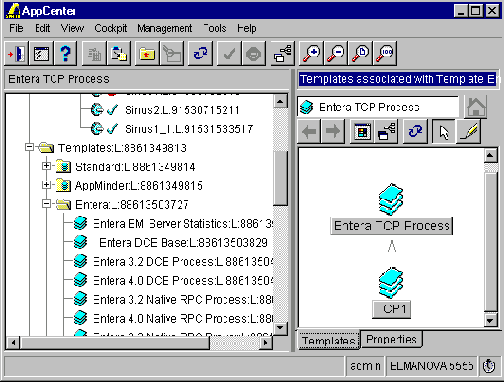
Task: Click the paste objects toolbar icon
Action: [x=119, y=53]
